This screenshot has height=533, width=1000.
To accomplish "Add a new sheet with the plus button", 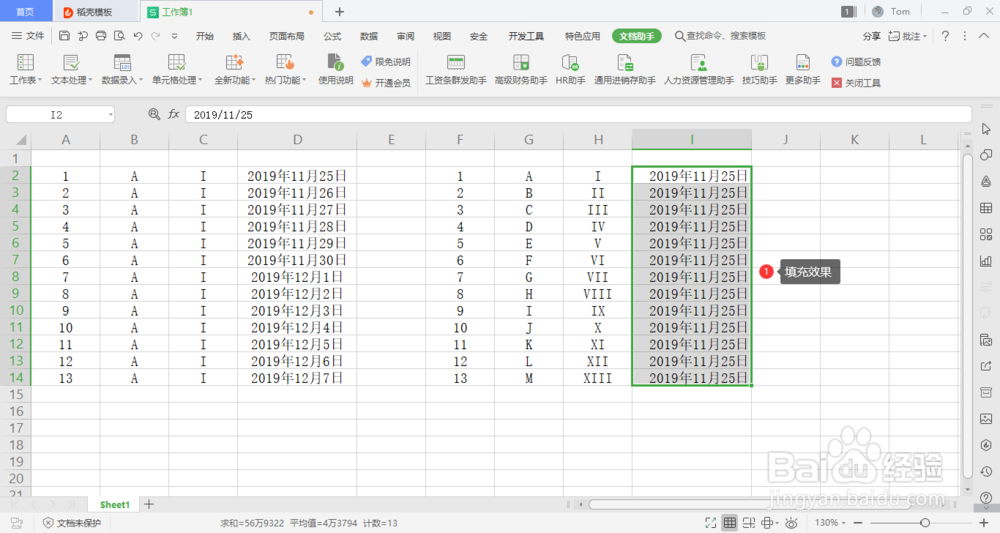I will tap(149, 504).
